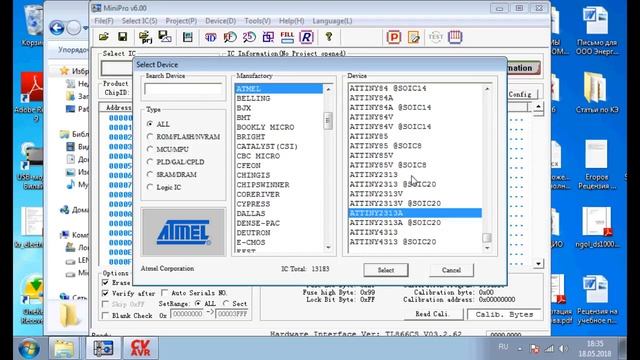Image resolution: width=640 pixels, height=360 pixels.
Task: Toggle the Verify after checkbox
Action: (x=105, y=293)
